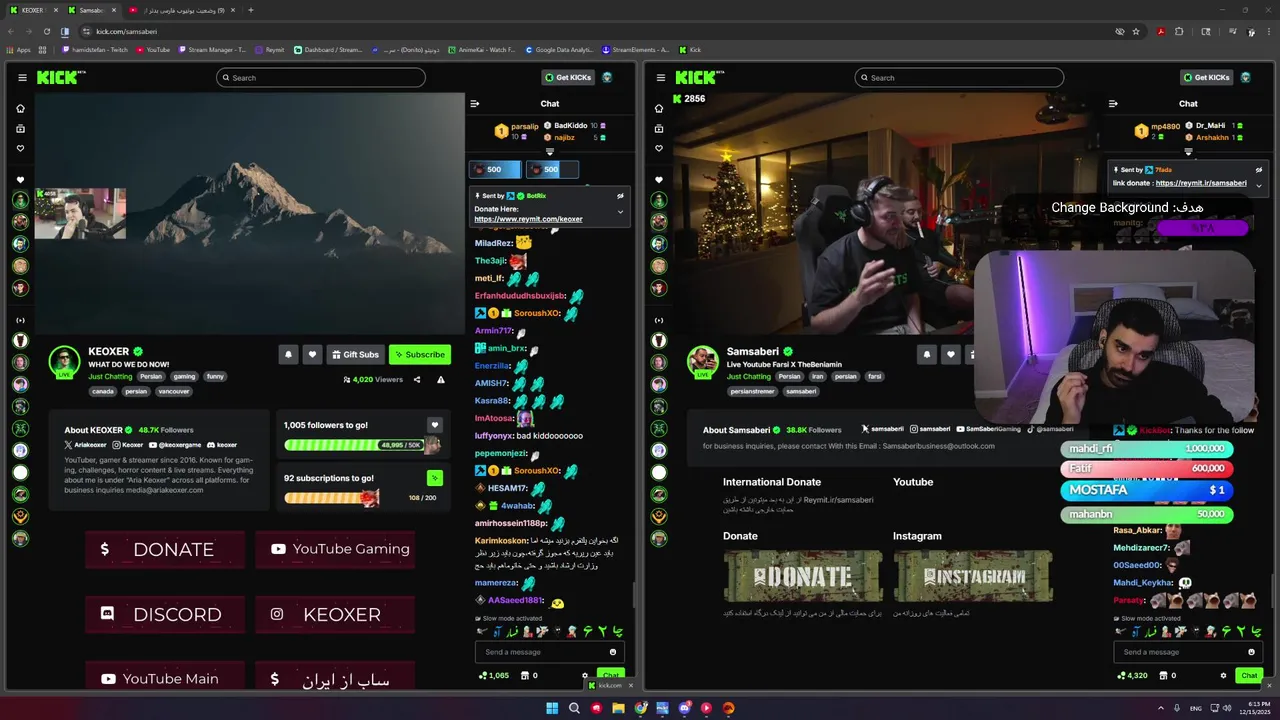Bookmark this page with star icon
The height and width of the screenshot is (720, 1280).
pos(1136,31)
